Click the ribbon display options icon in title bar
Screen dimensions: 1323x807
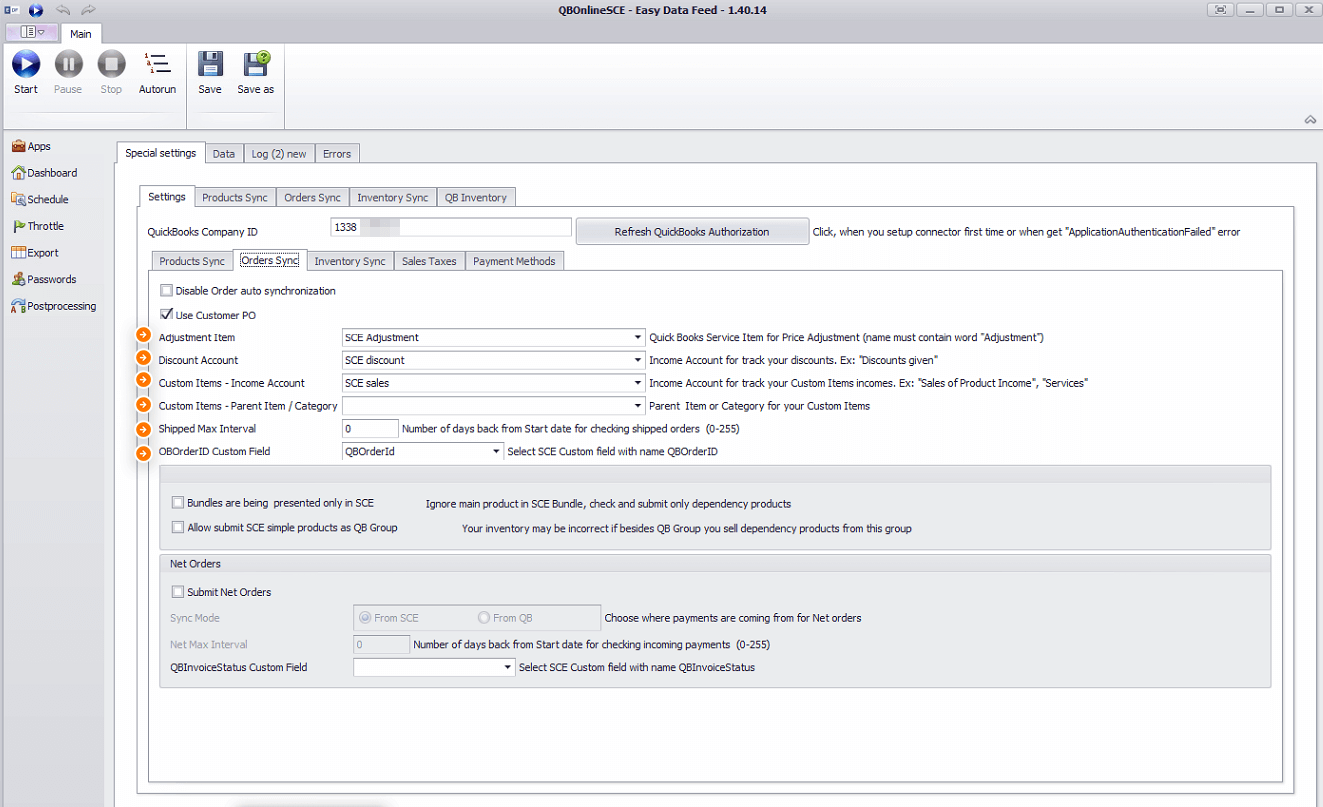[x=1220, y=10]
